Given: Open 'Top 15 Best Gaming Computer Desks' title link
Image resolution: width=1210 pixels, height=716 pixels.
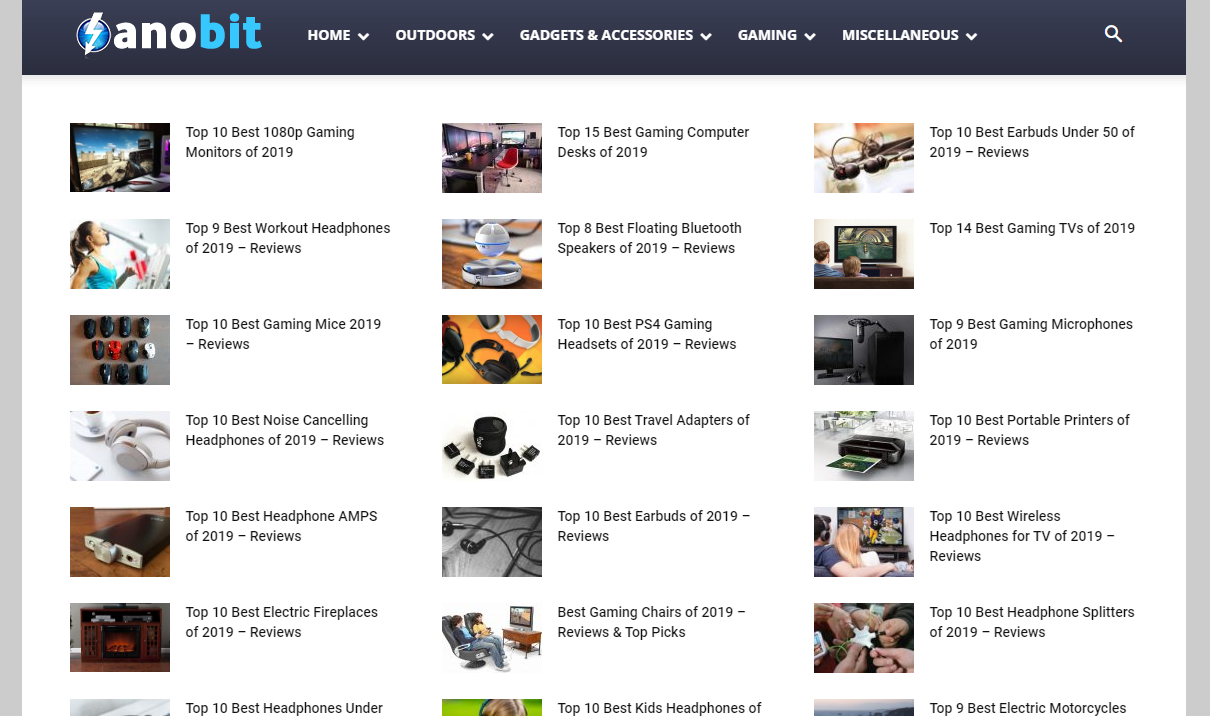Looking at the screenshot, I should [x=653, y=142].
